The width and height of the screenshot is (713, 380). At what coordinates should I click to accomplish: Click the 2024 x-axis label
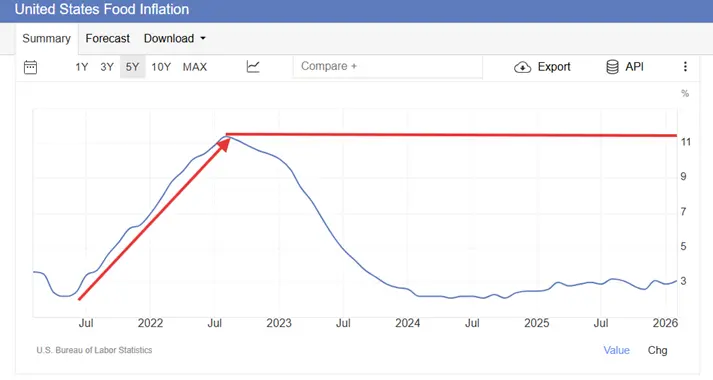pos(407,323)
